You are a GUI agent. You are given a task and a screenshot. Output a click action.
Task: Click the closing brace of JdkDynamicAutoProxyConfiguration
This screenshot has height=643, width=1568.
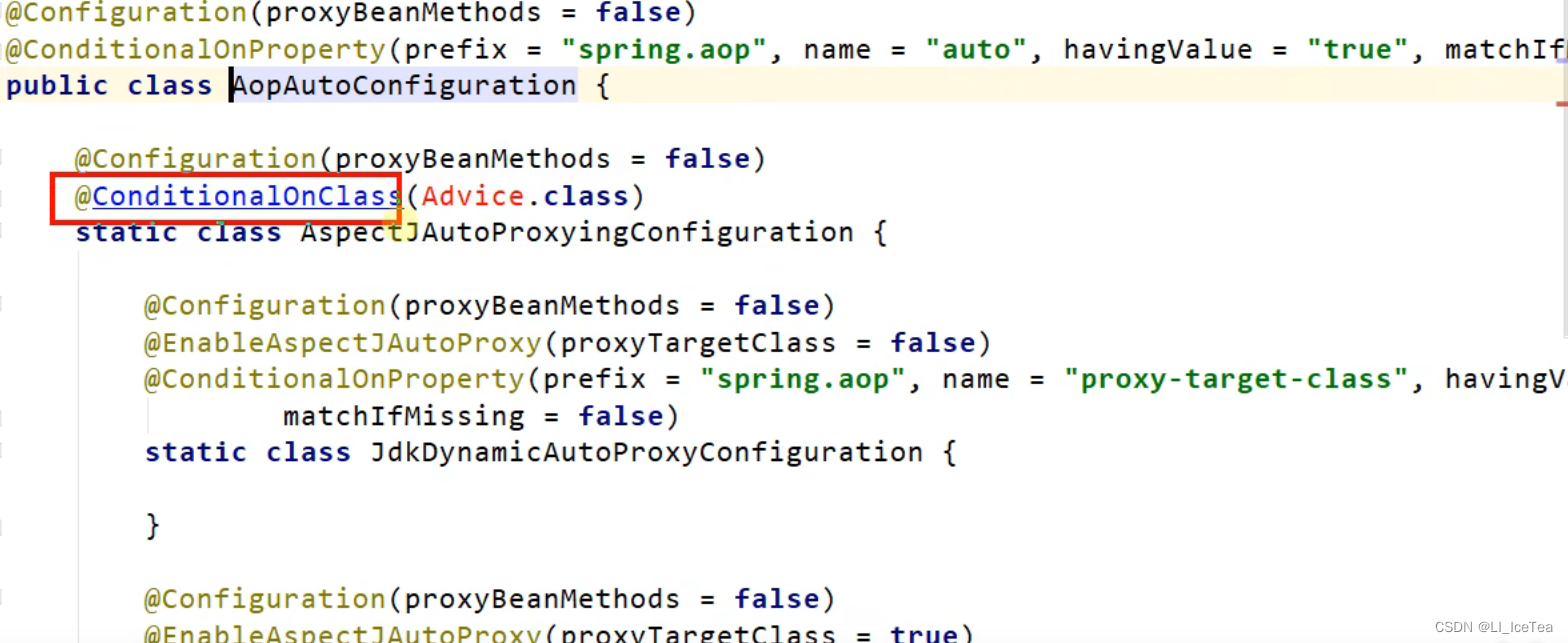(x=153, y=526)
